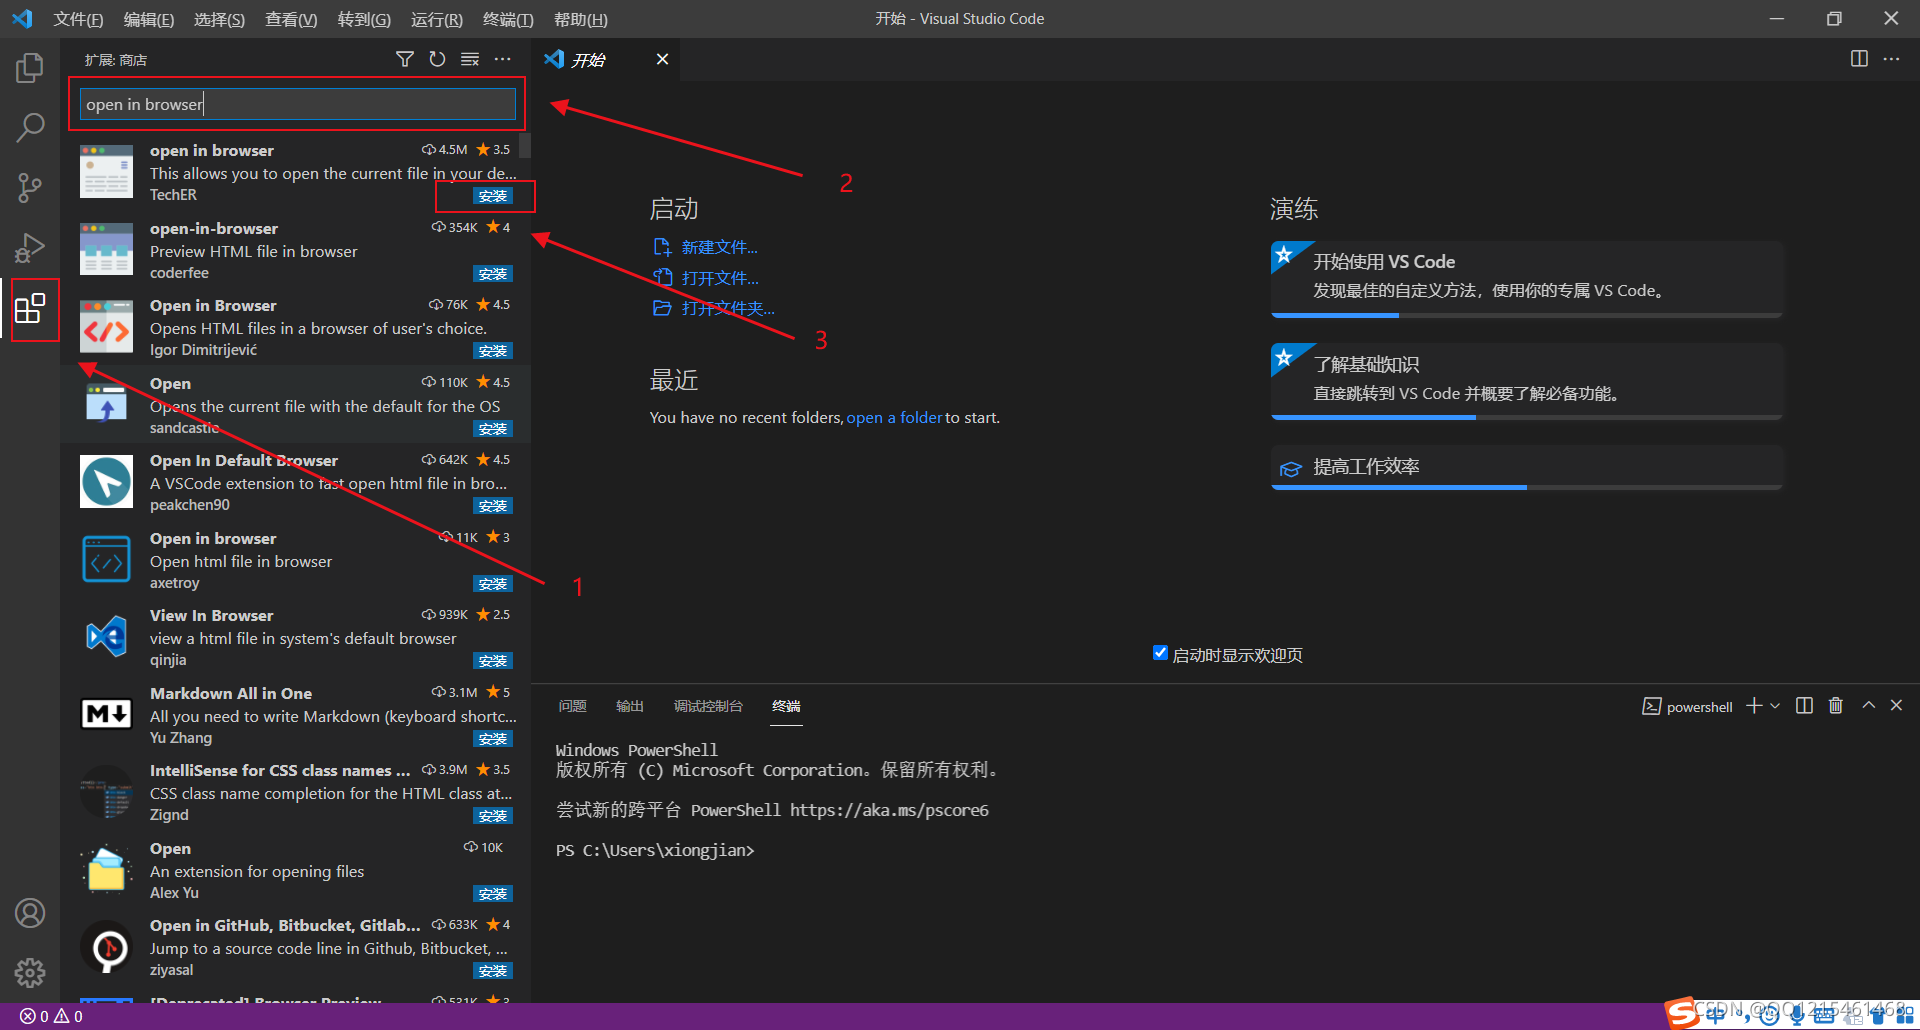Viewport: 1920px width, 1030px height.
Task: Open the 查看(V) menu
Action: 291,19
